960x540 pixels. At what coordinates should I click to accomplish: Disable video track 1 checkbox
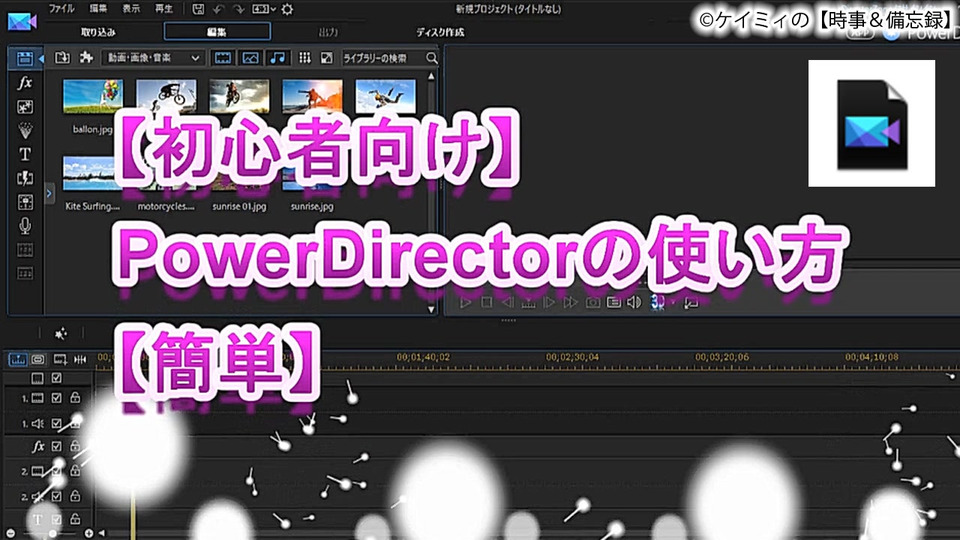pos(56,399)
